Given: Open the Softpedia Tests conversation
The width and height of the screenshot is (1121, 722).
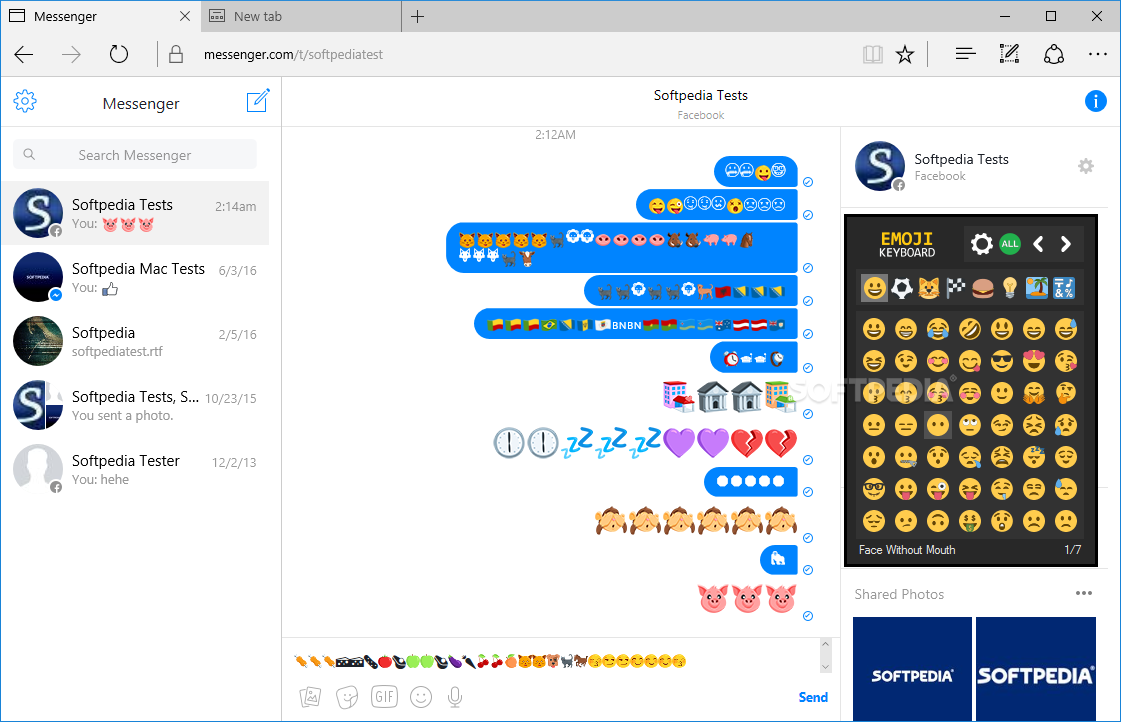Looking at the screenshot, I should tap(135, 213).
